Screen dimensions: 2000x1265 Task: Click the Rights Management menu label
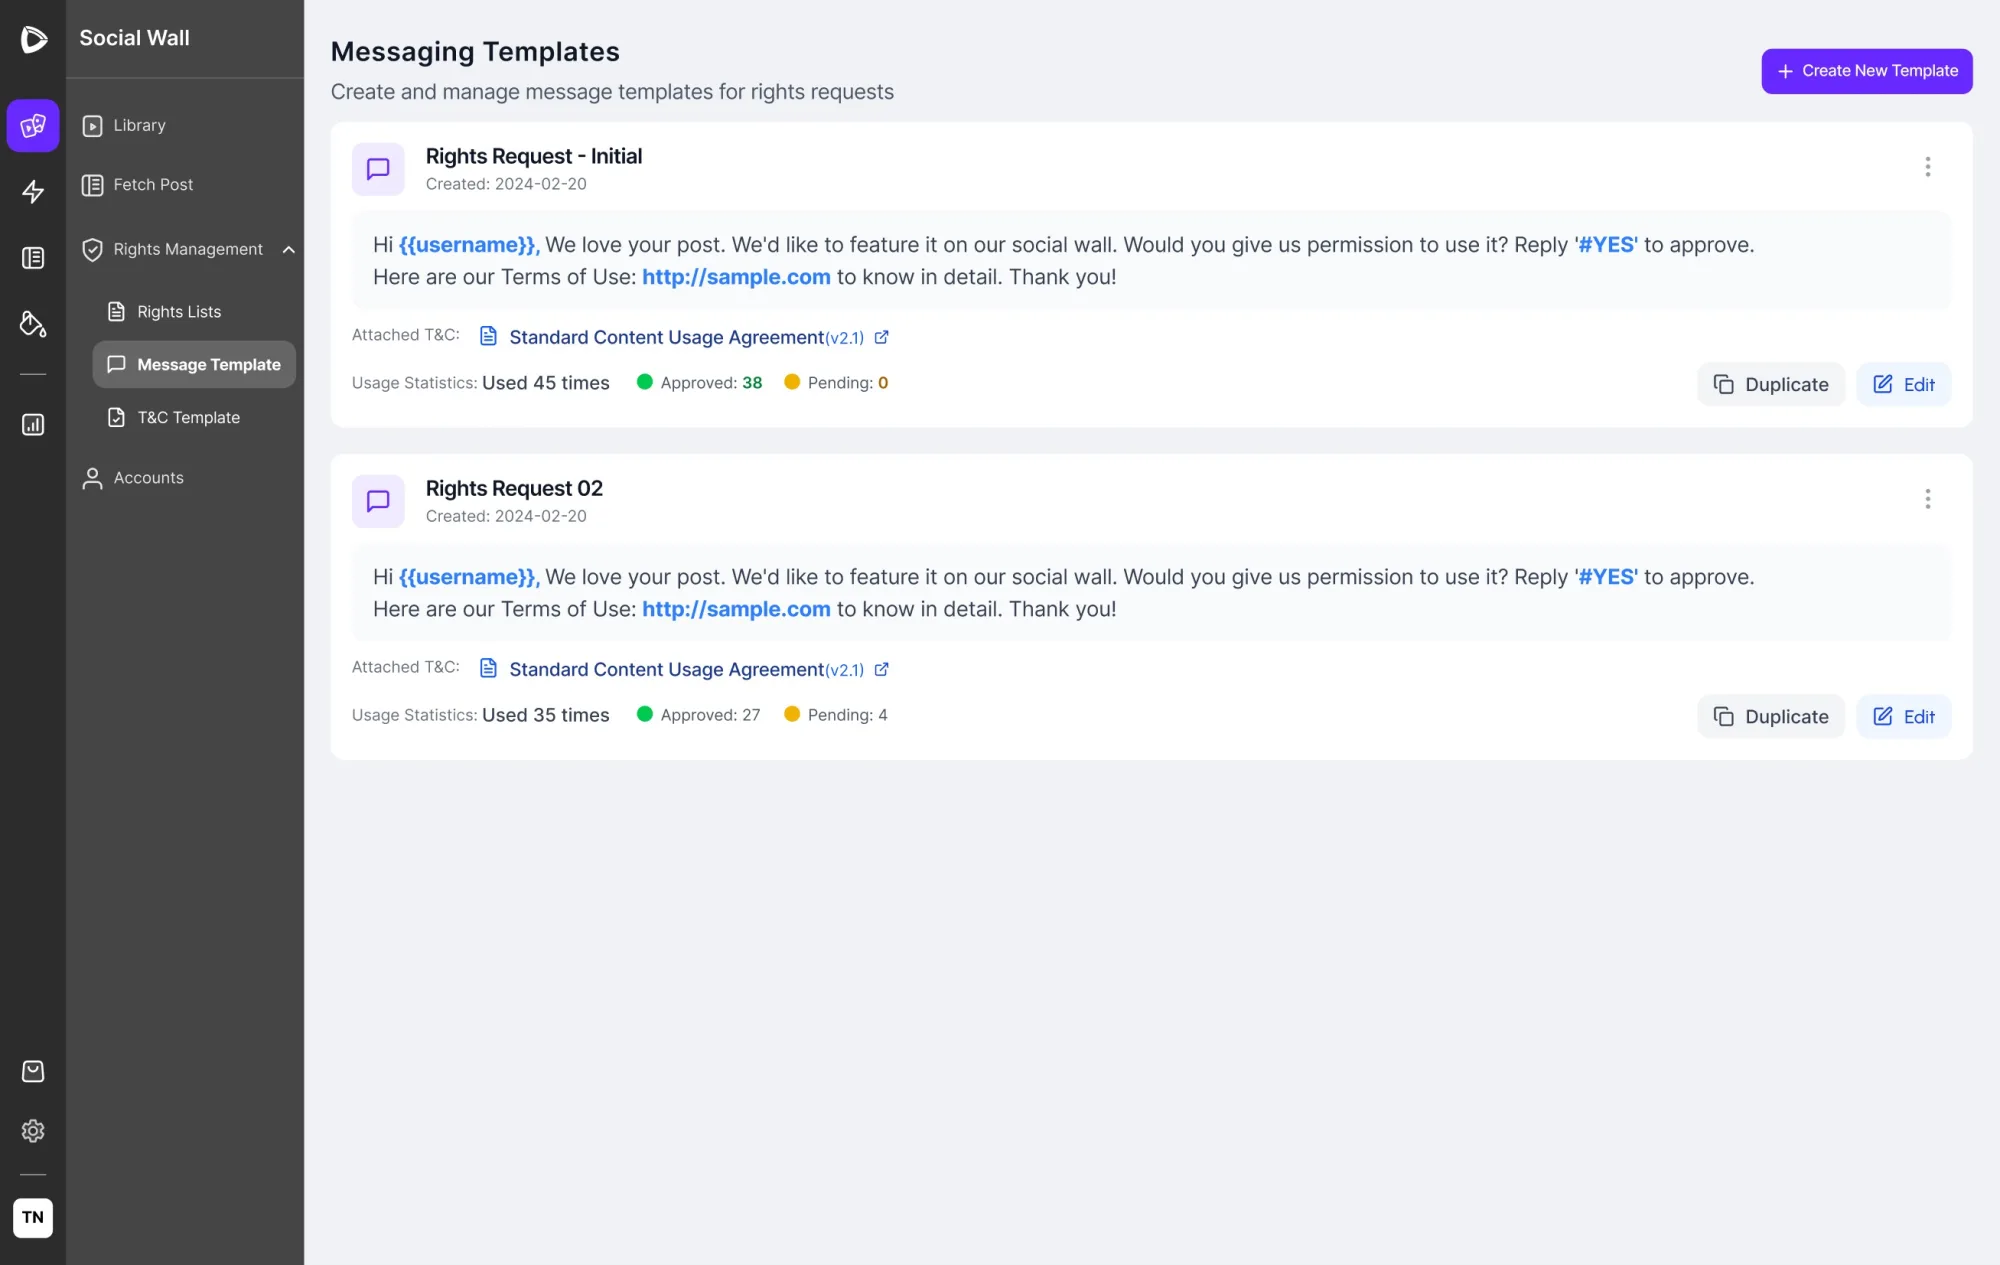[x=188, y=250]
